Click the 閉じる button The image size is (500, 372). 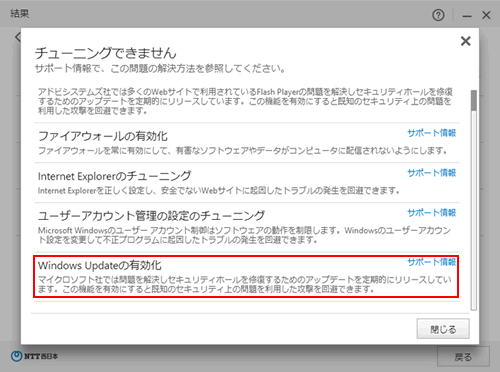tap(443, 329)
